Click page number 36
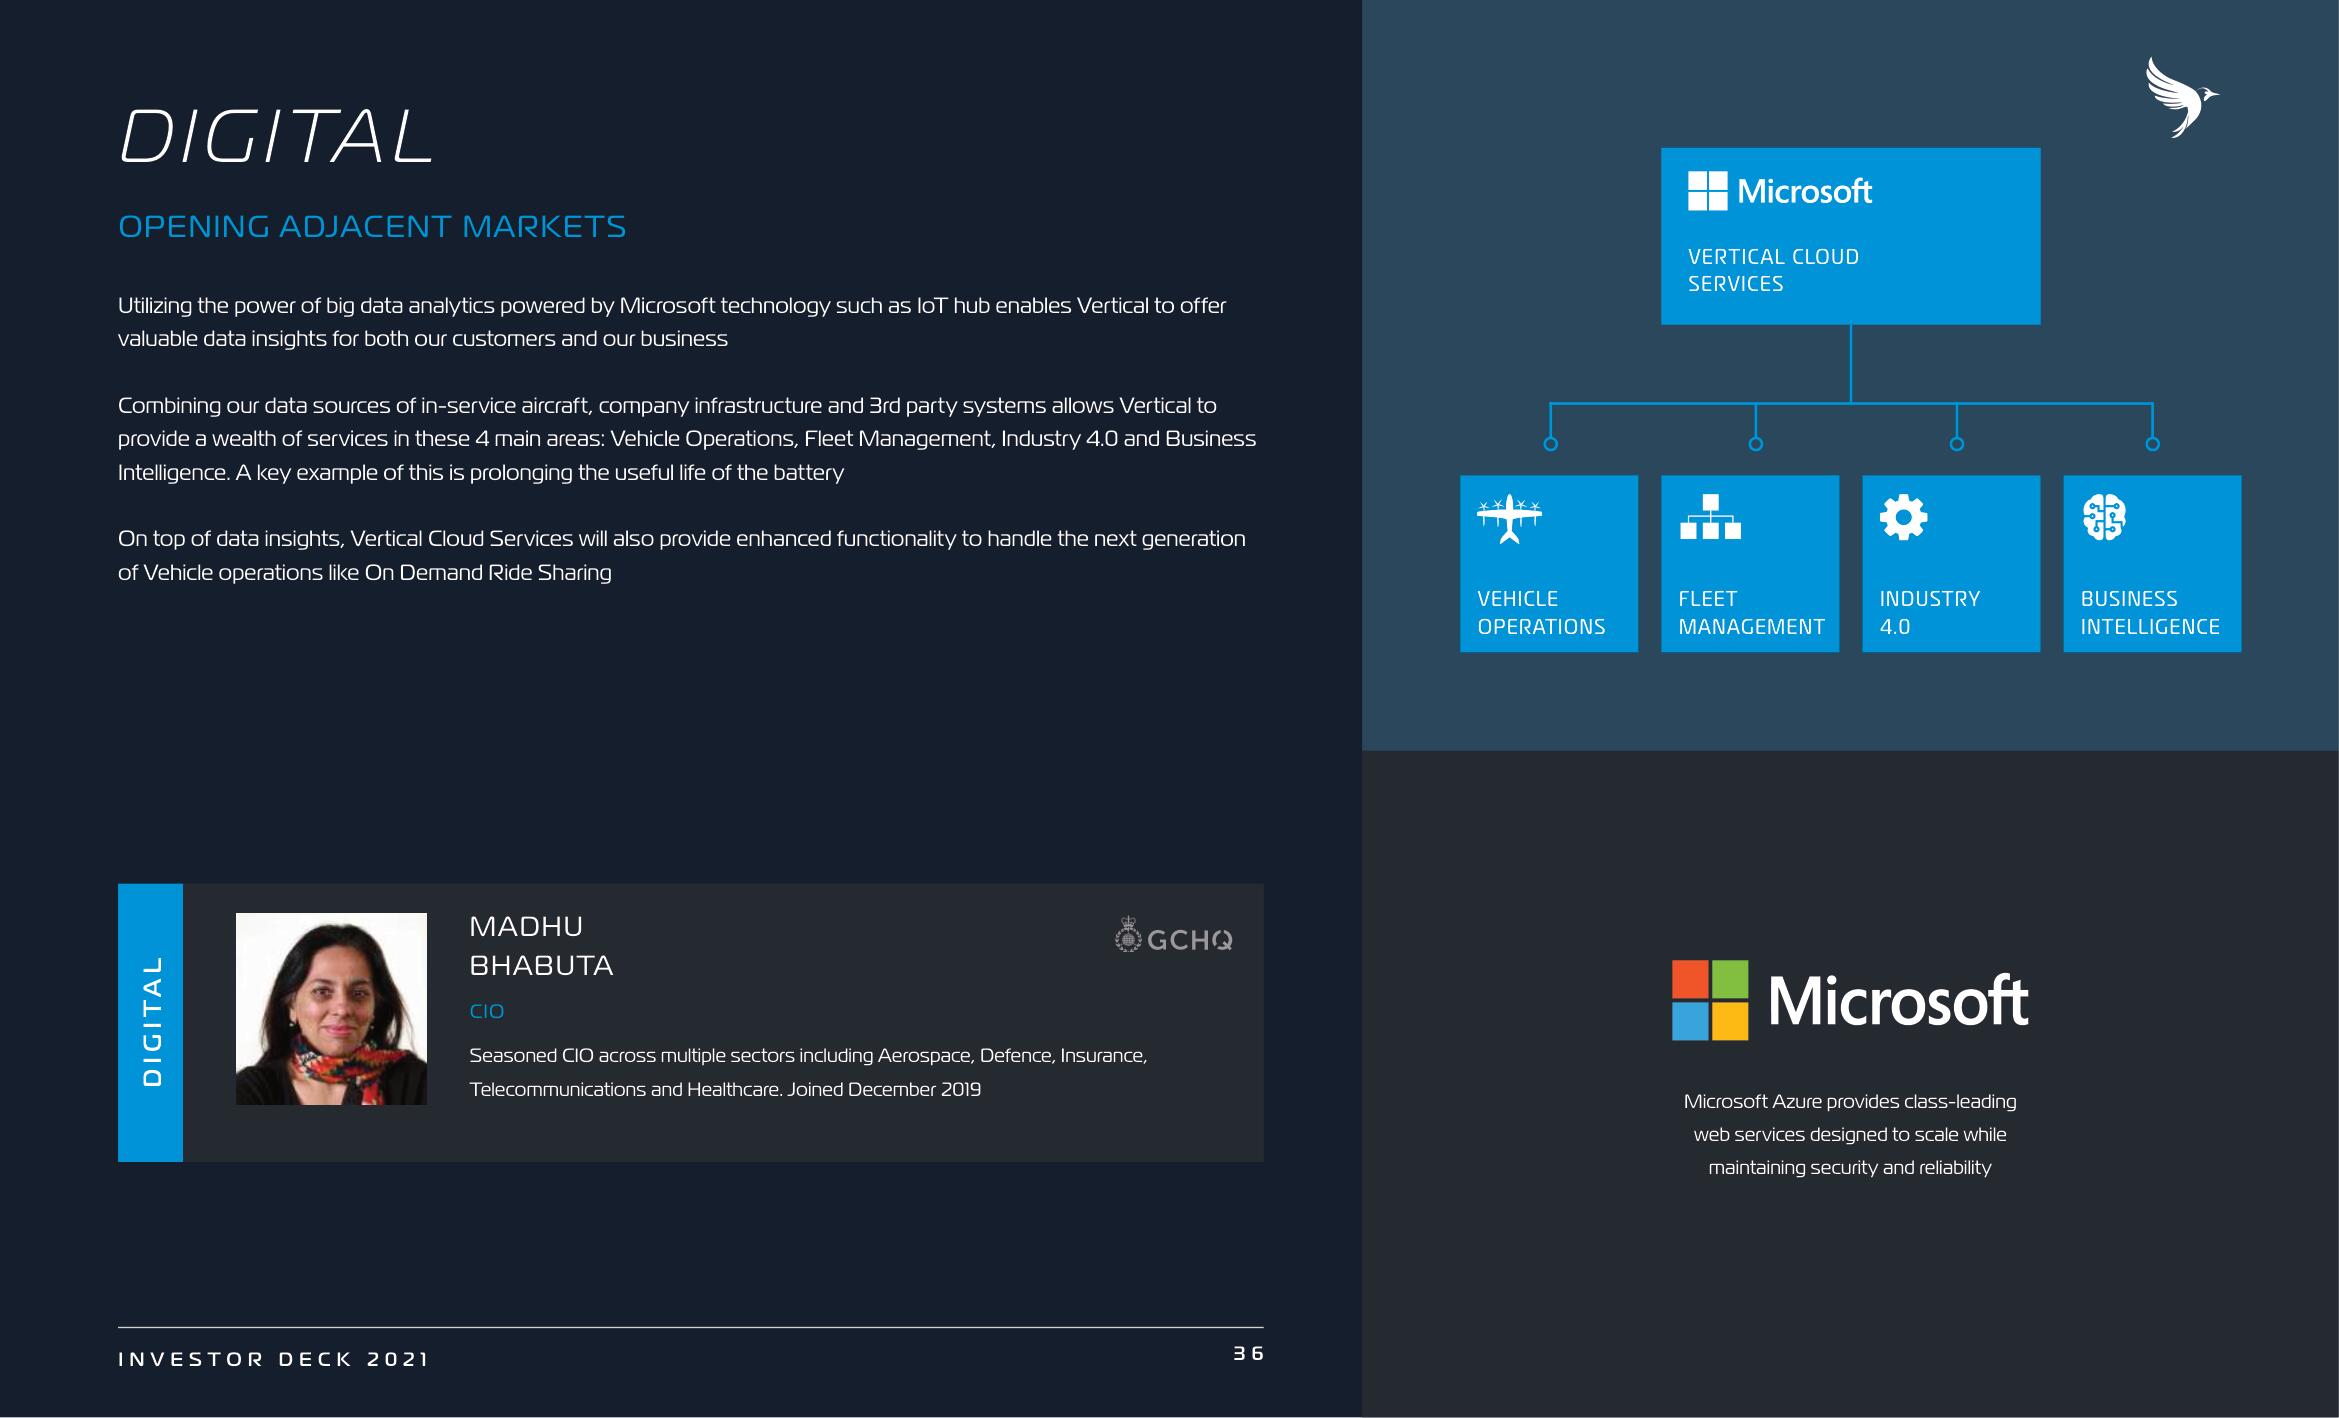The width and height of the screenshot is (2339, 1418). 1248,1353
